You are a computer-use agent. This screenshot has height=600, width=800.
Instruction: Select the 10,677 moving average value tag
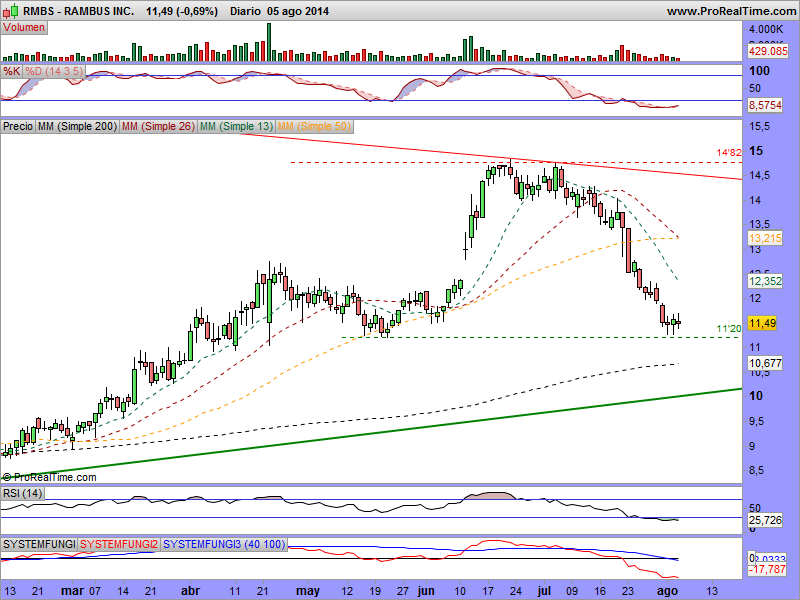(x=765, y=363)
